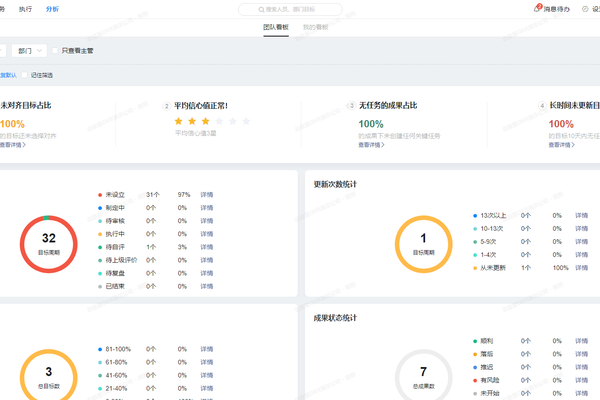Open 详情 for the 1-4次 row
The image size is (600, 400).
[x=581, y=255]
